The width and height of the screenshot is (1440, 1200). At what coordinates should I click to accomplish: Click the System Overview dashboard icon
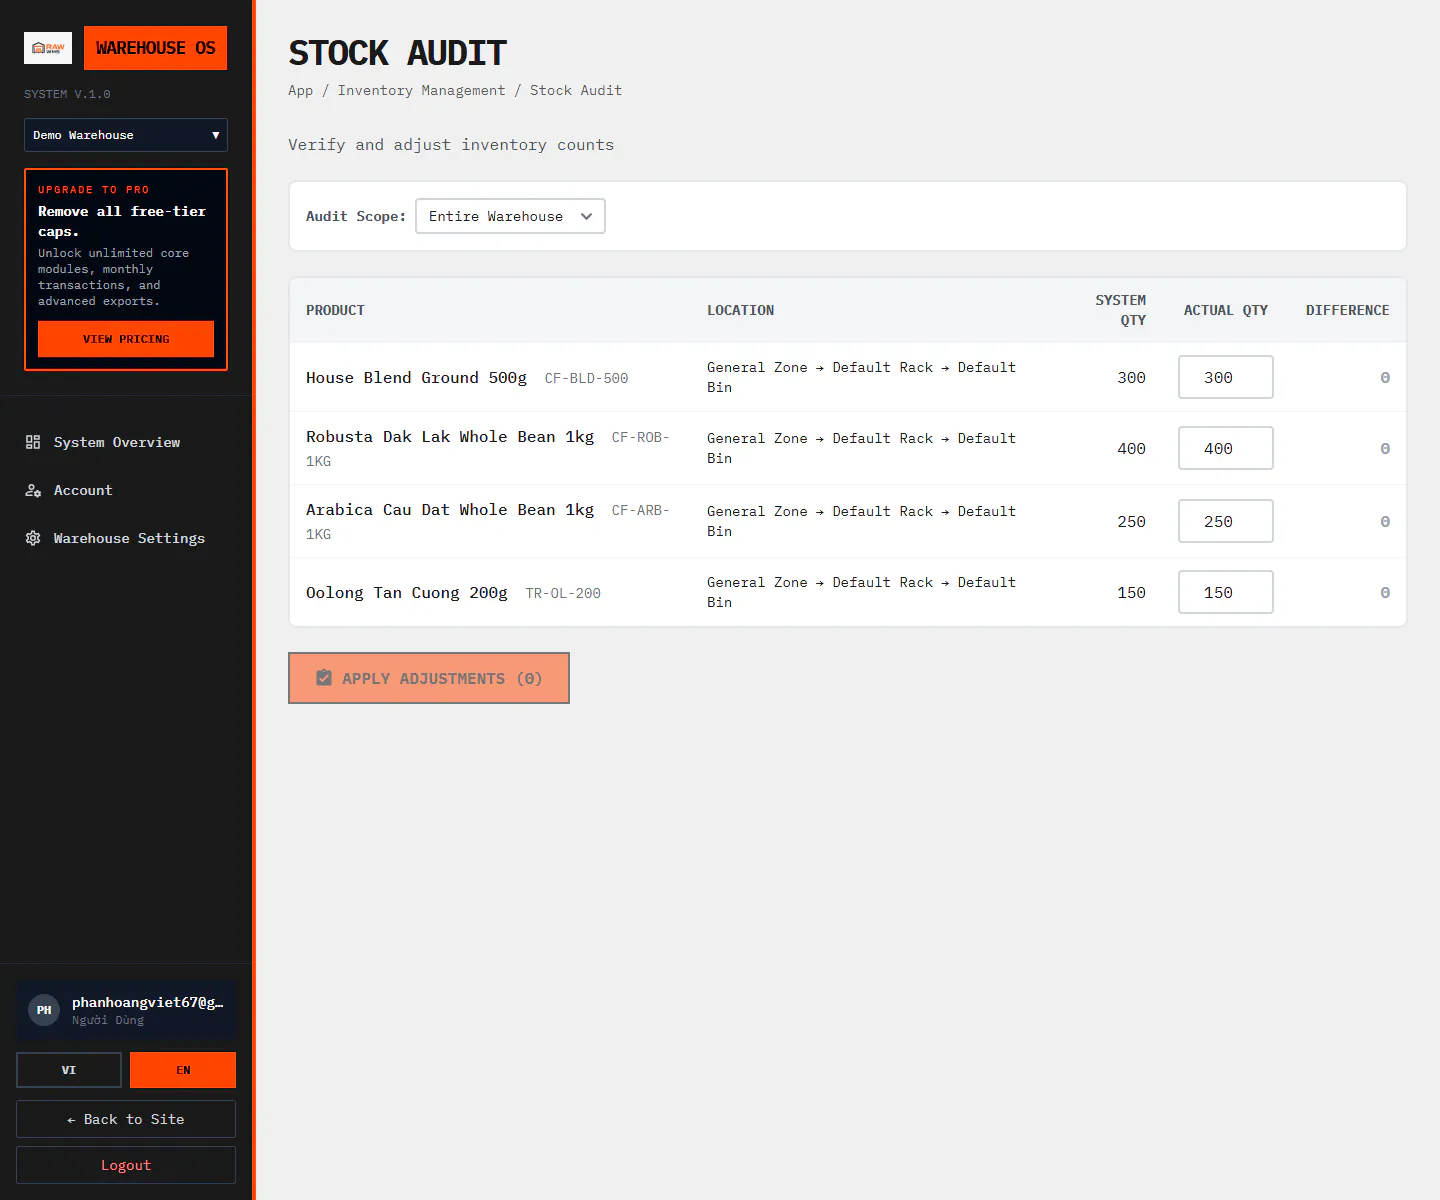33,442
